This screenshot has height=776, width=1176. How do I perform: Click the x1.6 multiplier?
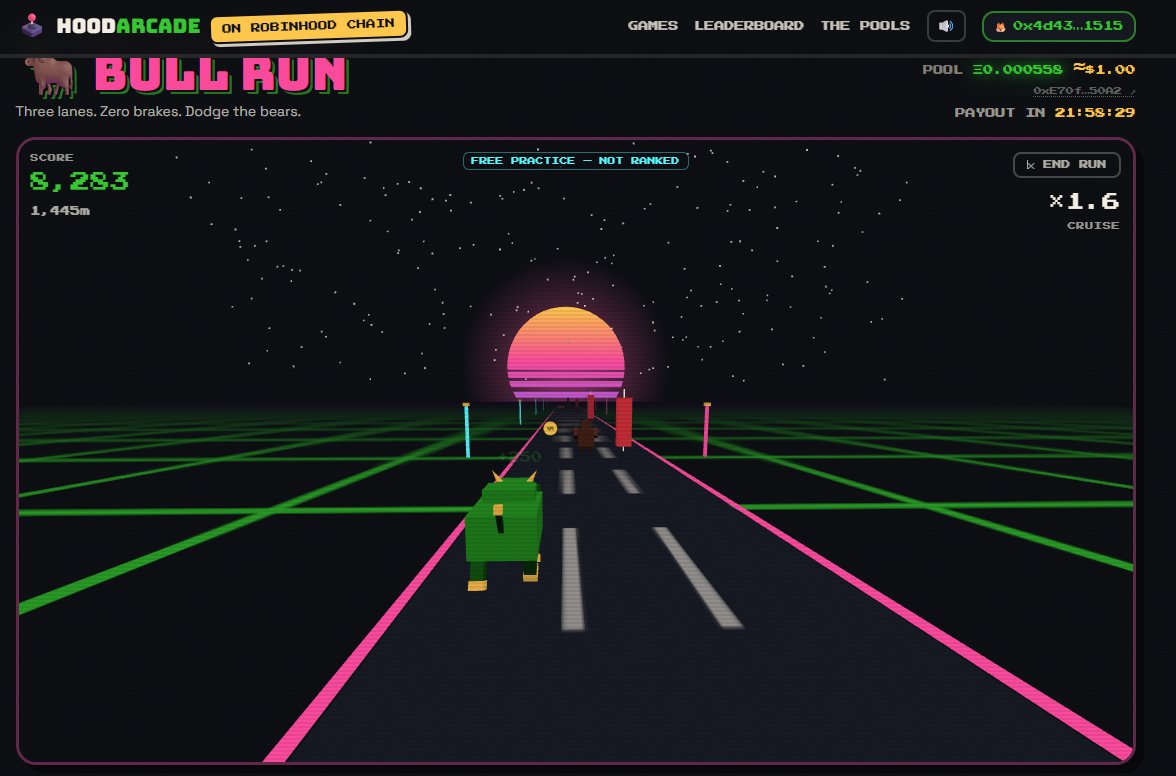point(1084,201)
